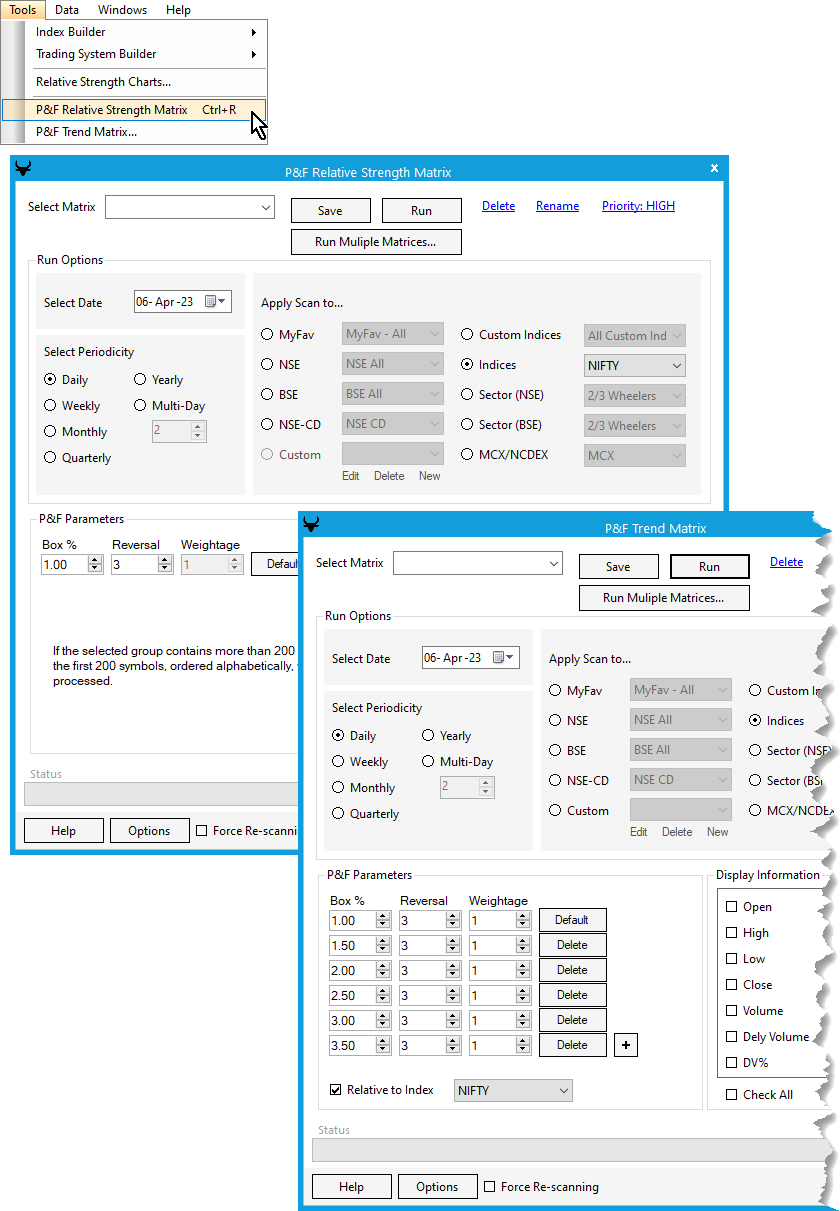
Task: Click the 2.00 Box % input field
Action: [x=351, y=970]
